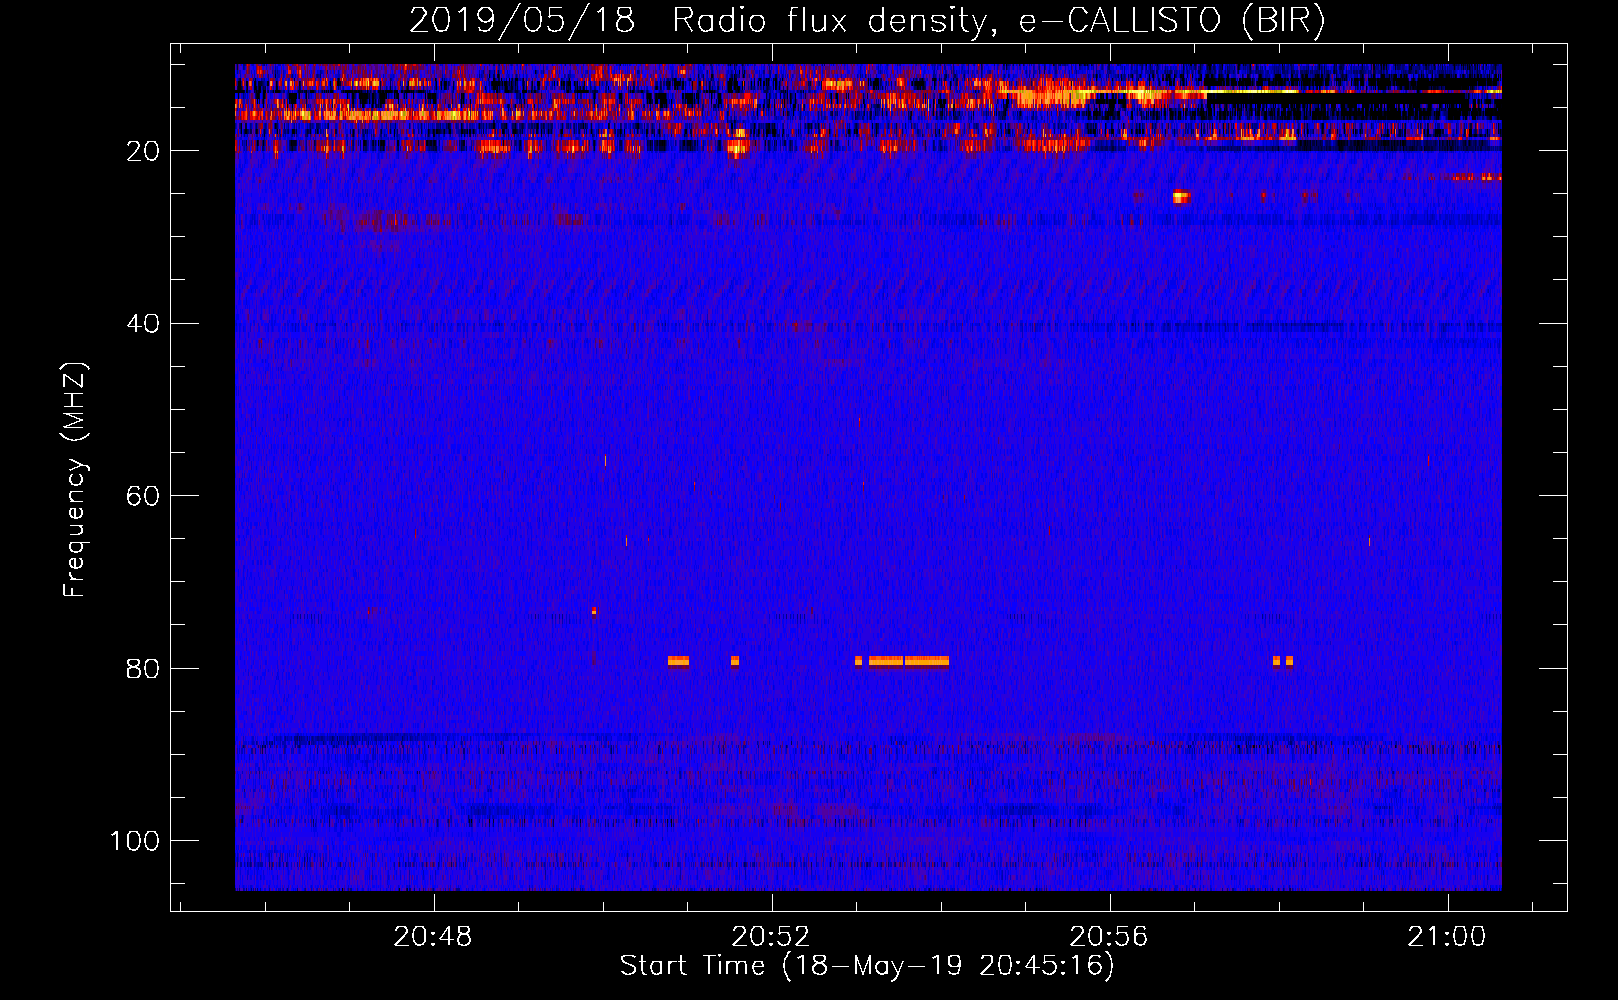The height and width of the screenshot is (1000, 1618).
Task: Click the 40 MHz tick label
Action: point(144,324)
